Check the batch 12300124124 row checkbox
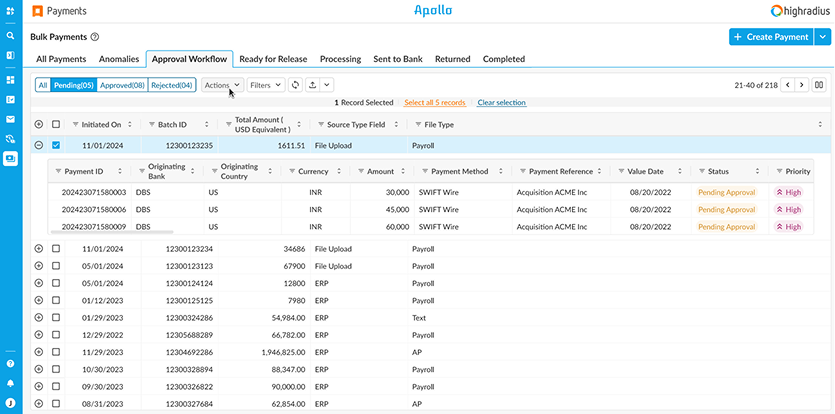This screenshot has width=835, height=414. [x=56, y=283]
